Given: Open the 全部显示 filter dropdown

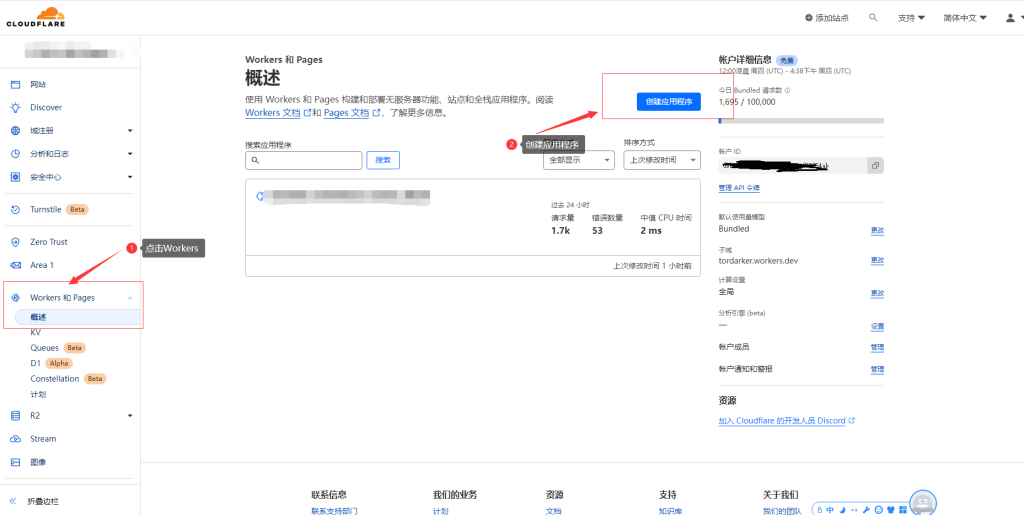Looking at the screenshot, I should tap(579, 160).
